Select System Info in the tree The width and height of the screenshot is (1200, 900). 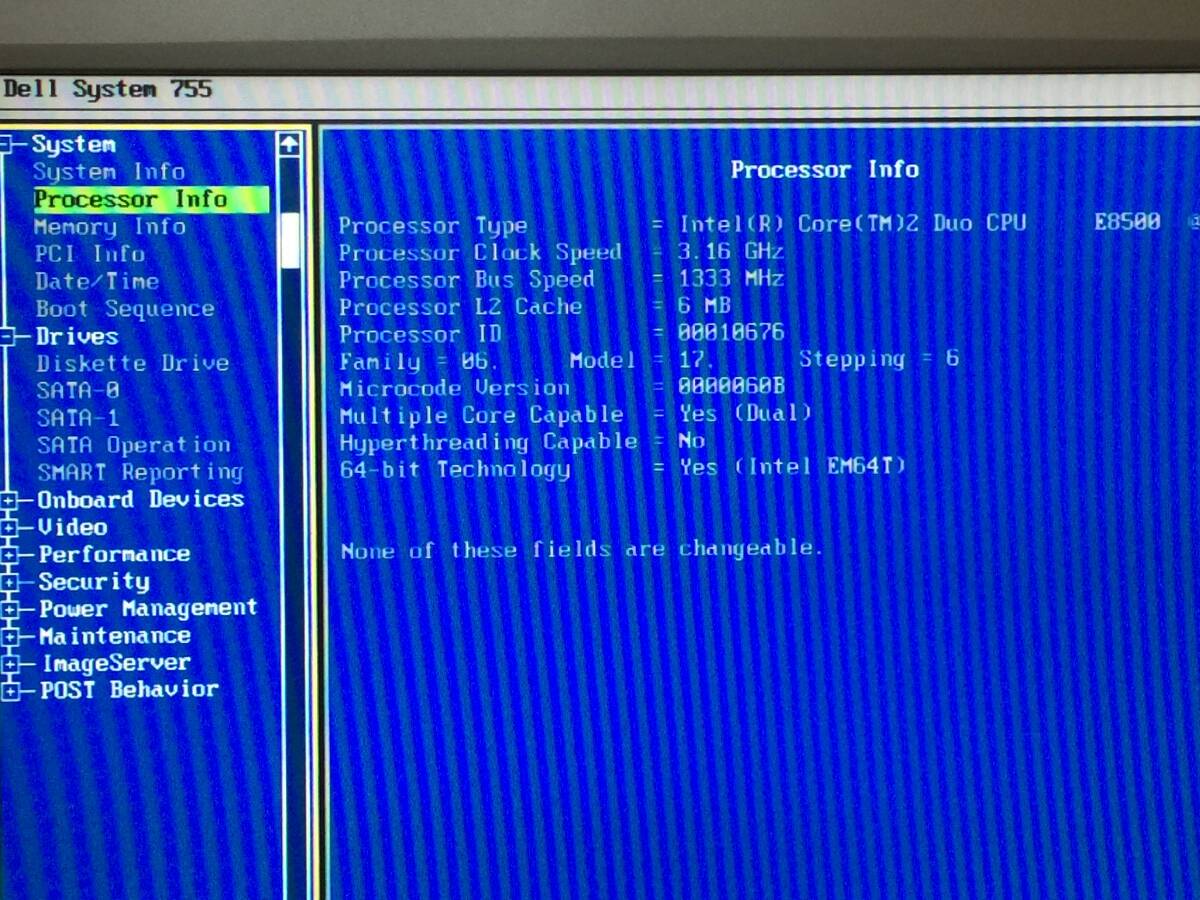(x=109, y=172)
